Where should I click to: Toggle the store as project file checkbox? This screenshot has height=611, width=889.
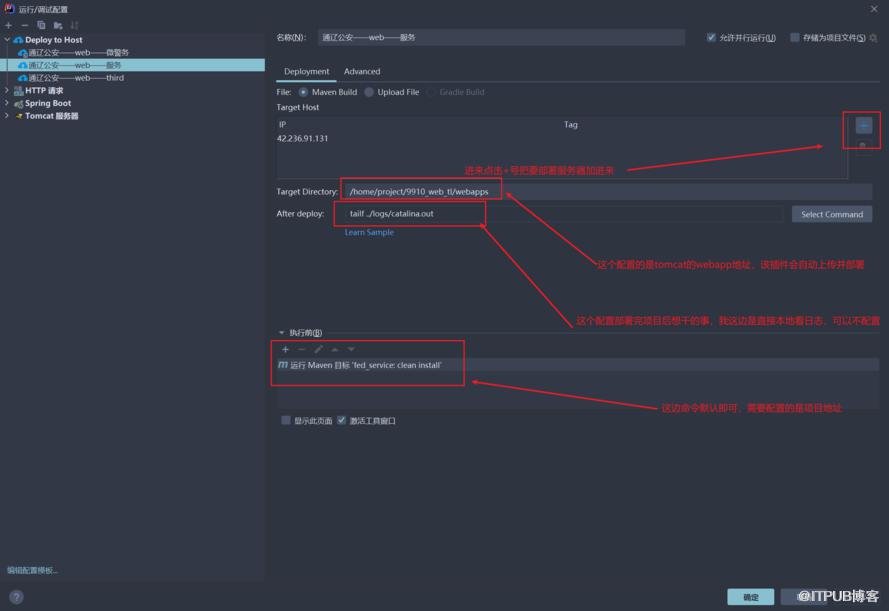[794, 37]
